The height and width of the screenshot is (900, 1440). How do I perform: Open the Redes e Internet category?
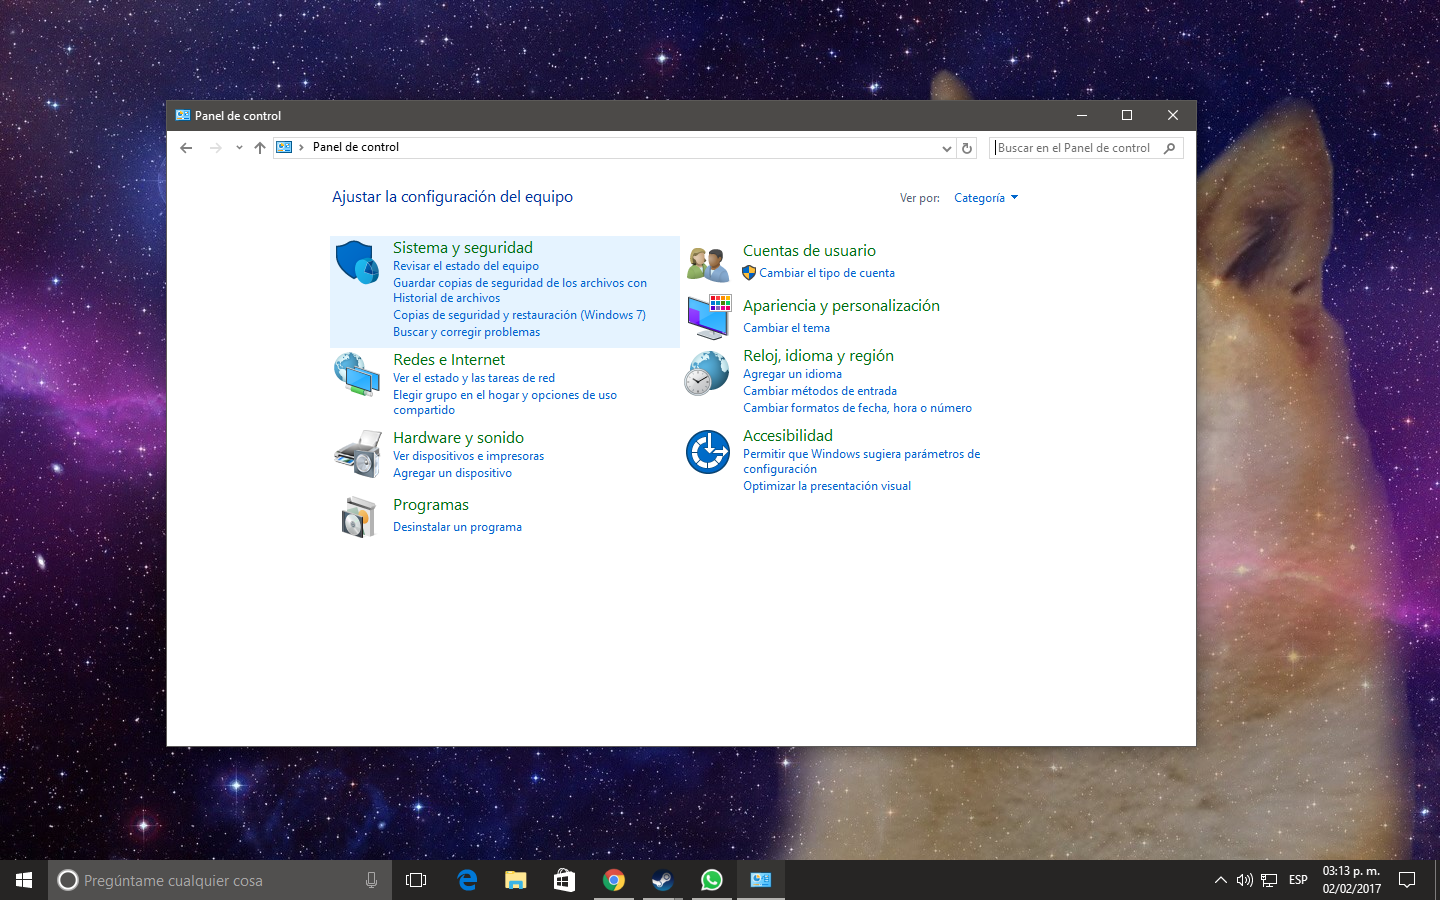click(x=449, y=360)
